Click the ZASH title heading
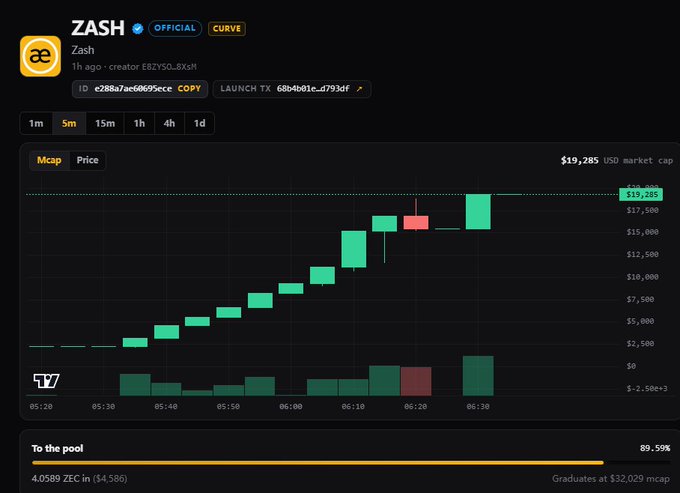The image size is (680, 493). (x=98, y=28)
